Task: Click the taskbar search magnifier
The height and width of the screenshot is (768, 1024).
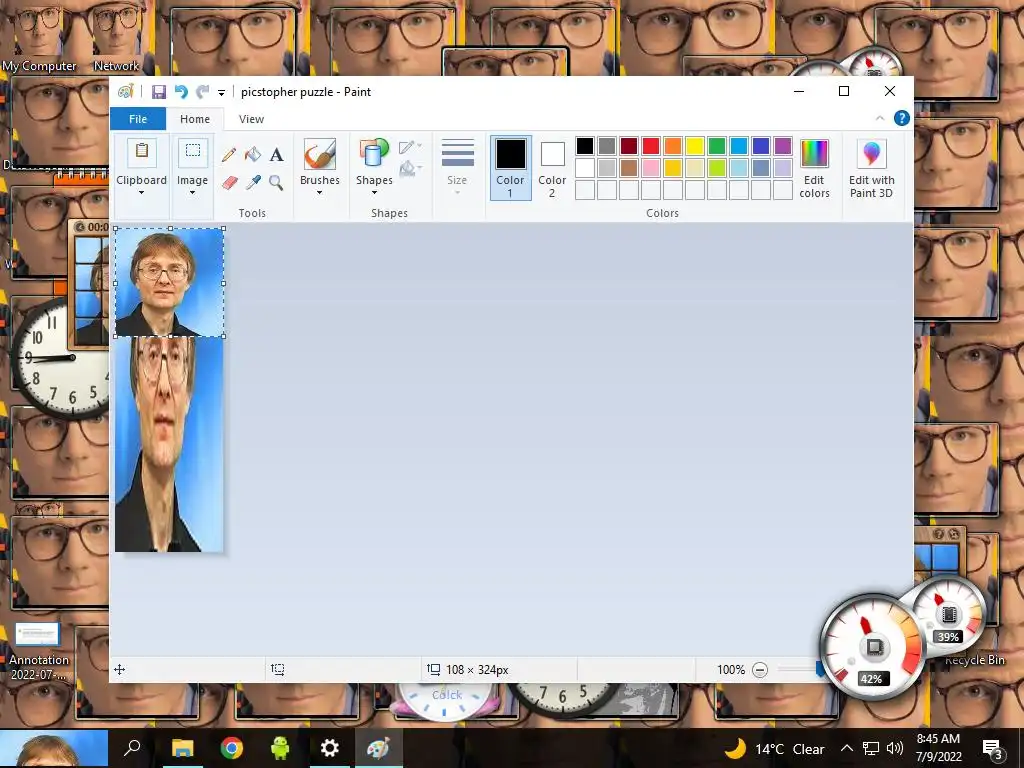Action: click(133, 748)
